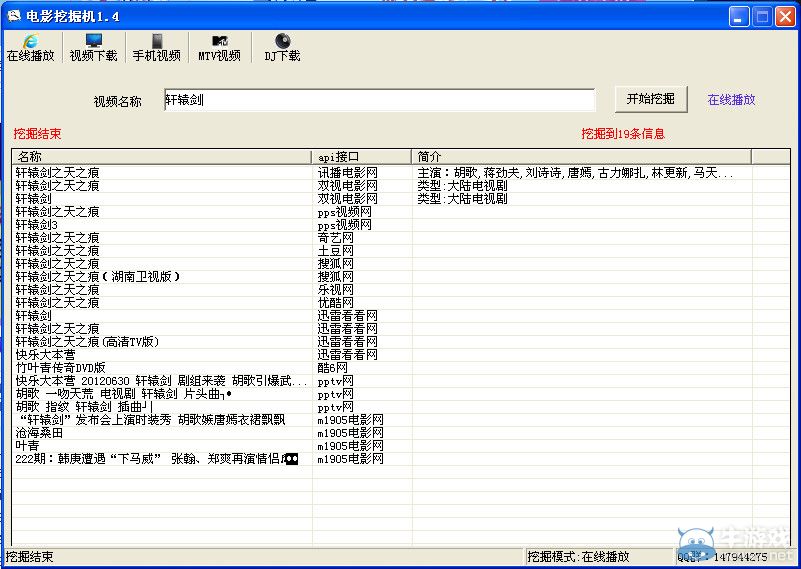801x569 pixels.
Task: Click the 土豆网 api cell
Action: pyautogui.click(x=336, y=250)
